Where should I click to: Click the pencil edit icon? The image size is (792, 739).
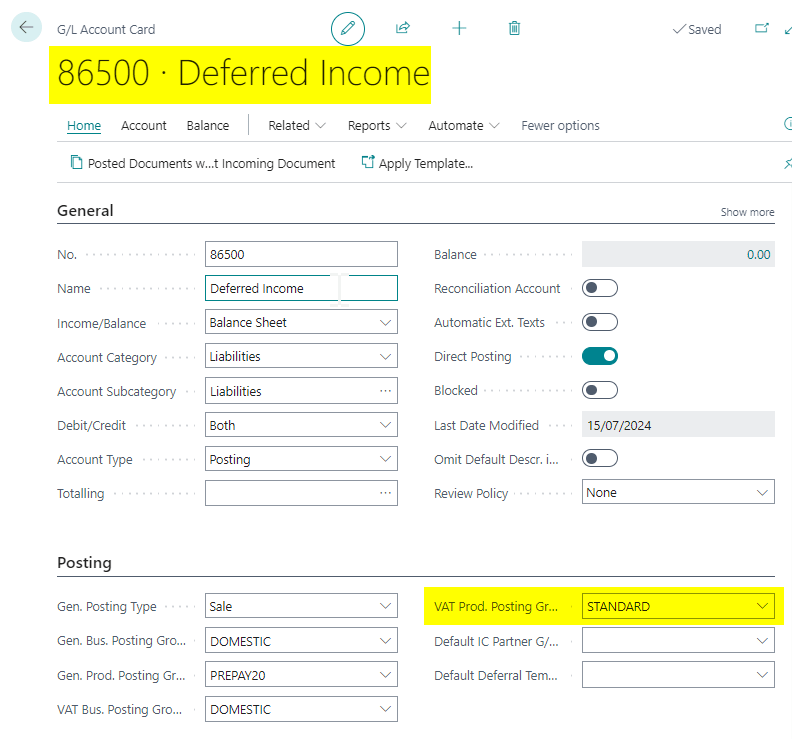(348, 29)
